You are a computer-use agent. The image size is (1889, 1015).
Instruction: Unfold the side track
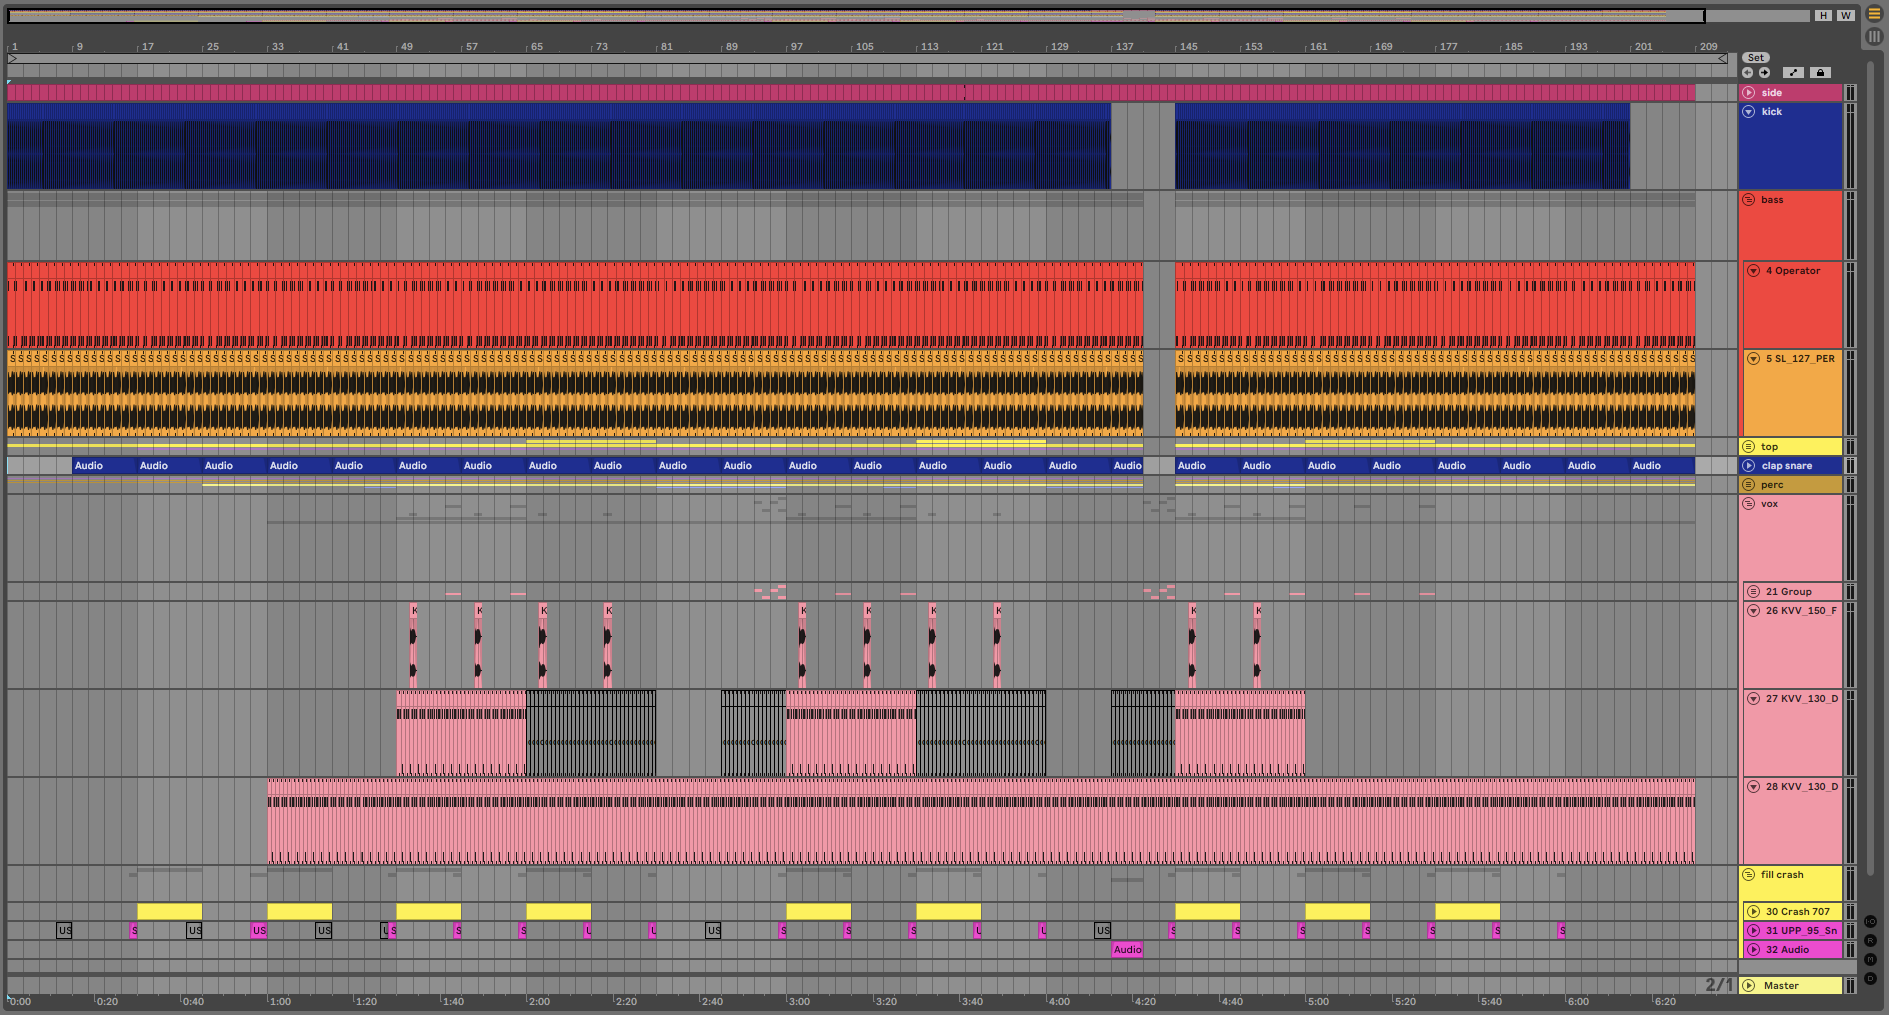pos(1749,93)
